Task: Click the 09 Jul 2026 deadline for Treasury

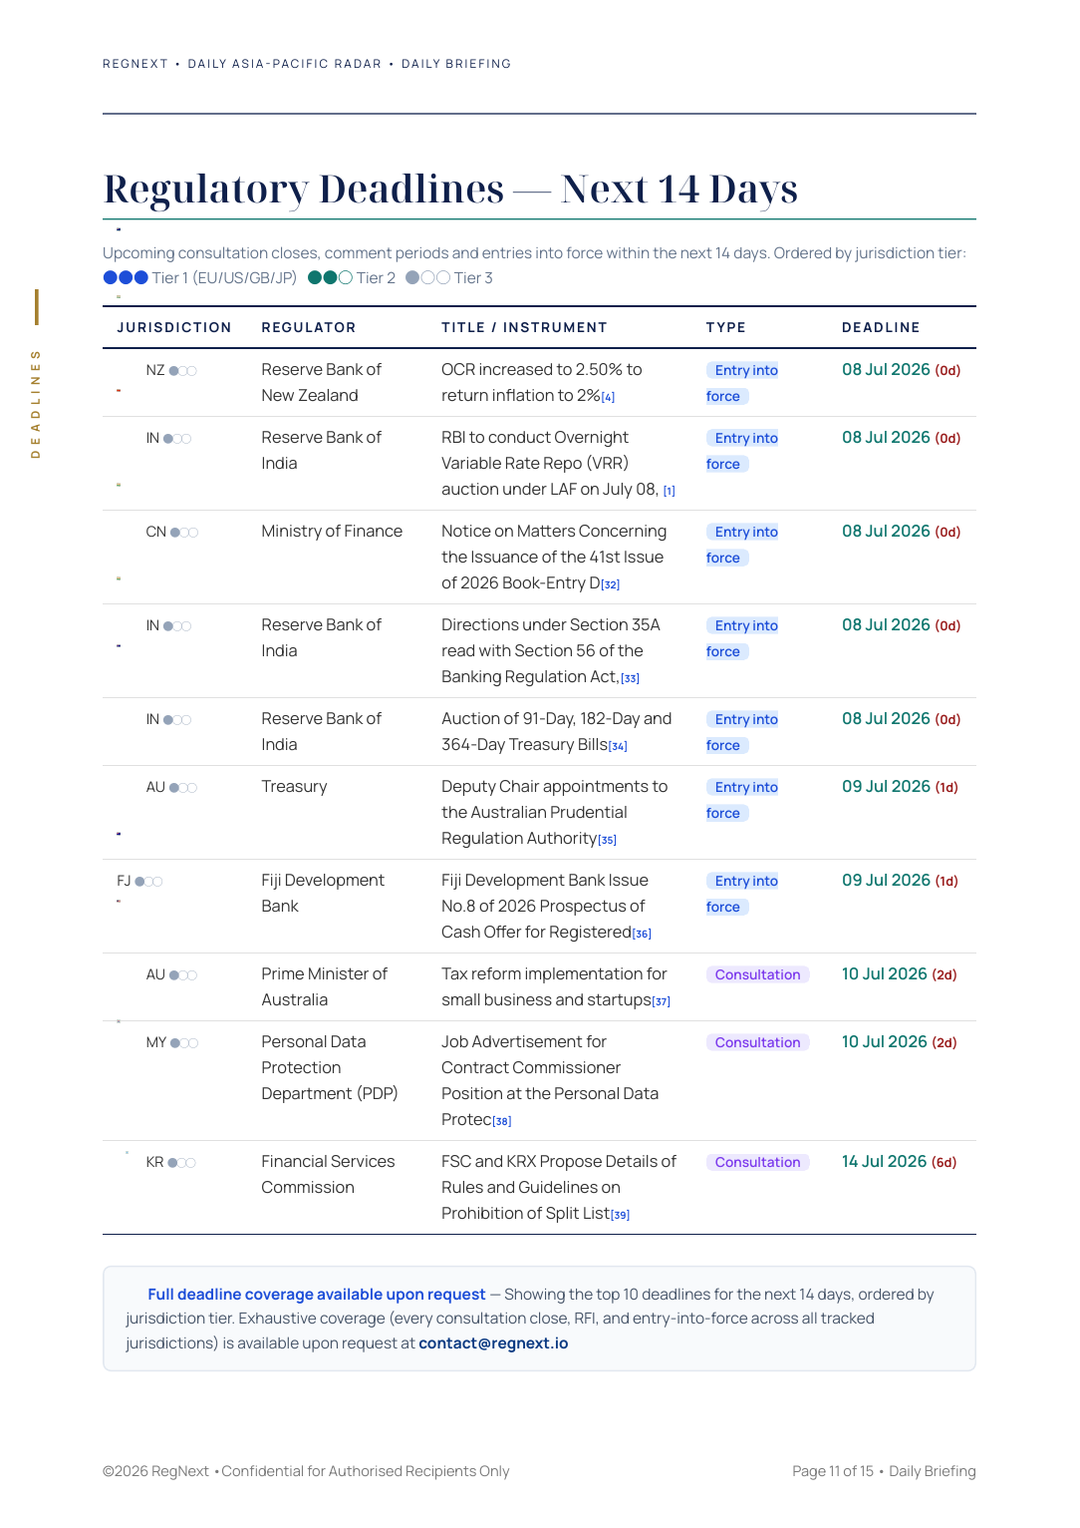Action: click(900, 787)
